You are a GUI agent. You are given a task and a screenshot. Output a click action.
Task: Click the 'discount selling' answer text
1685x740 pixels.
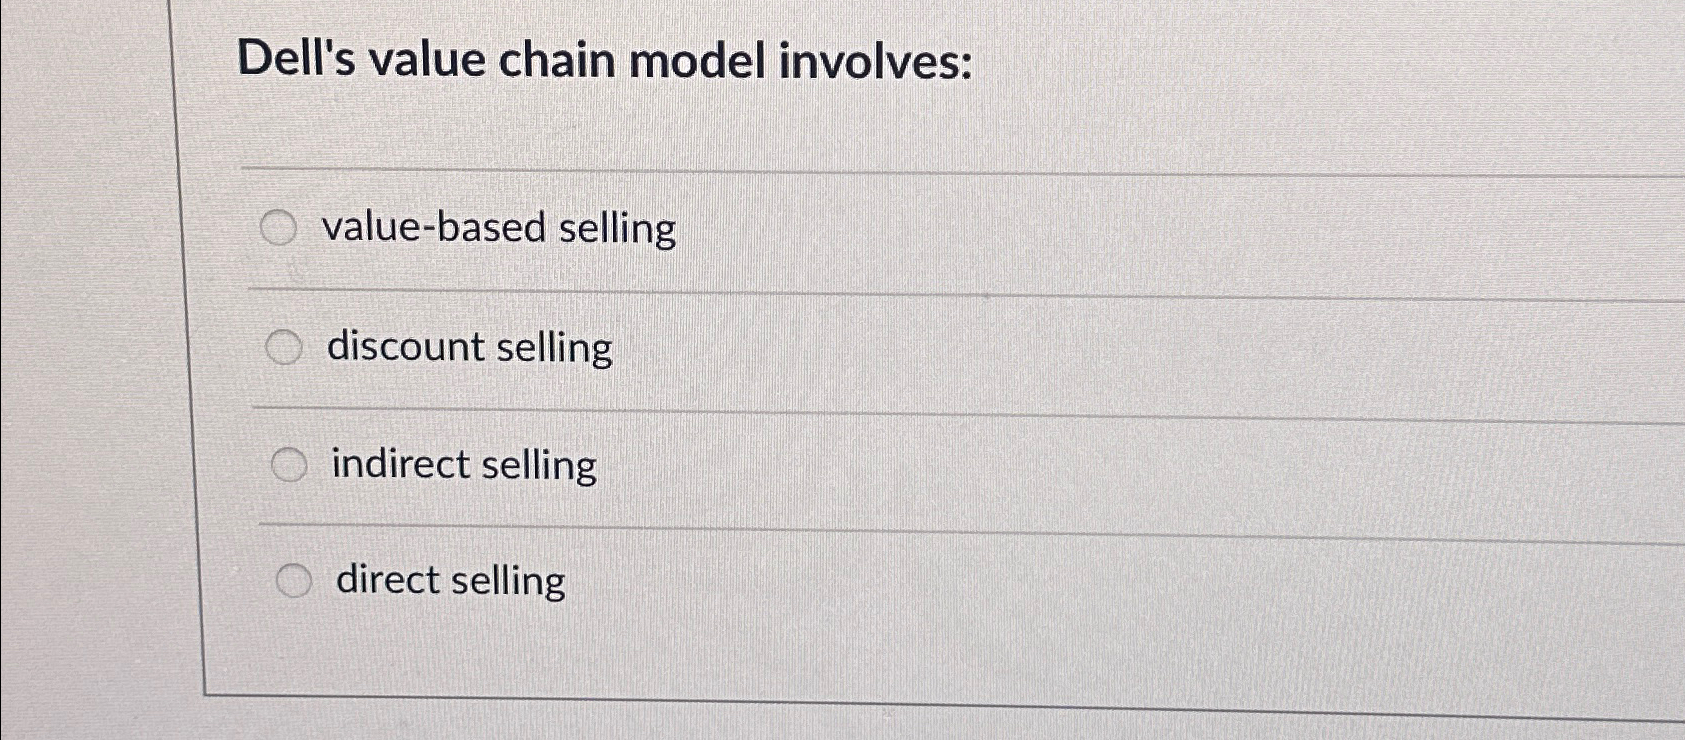(x=469, y=347)
